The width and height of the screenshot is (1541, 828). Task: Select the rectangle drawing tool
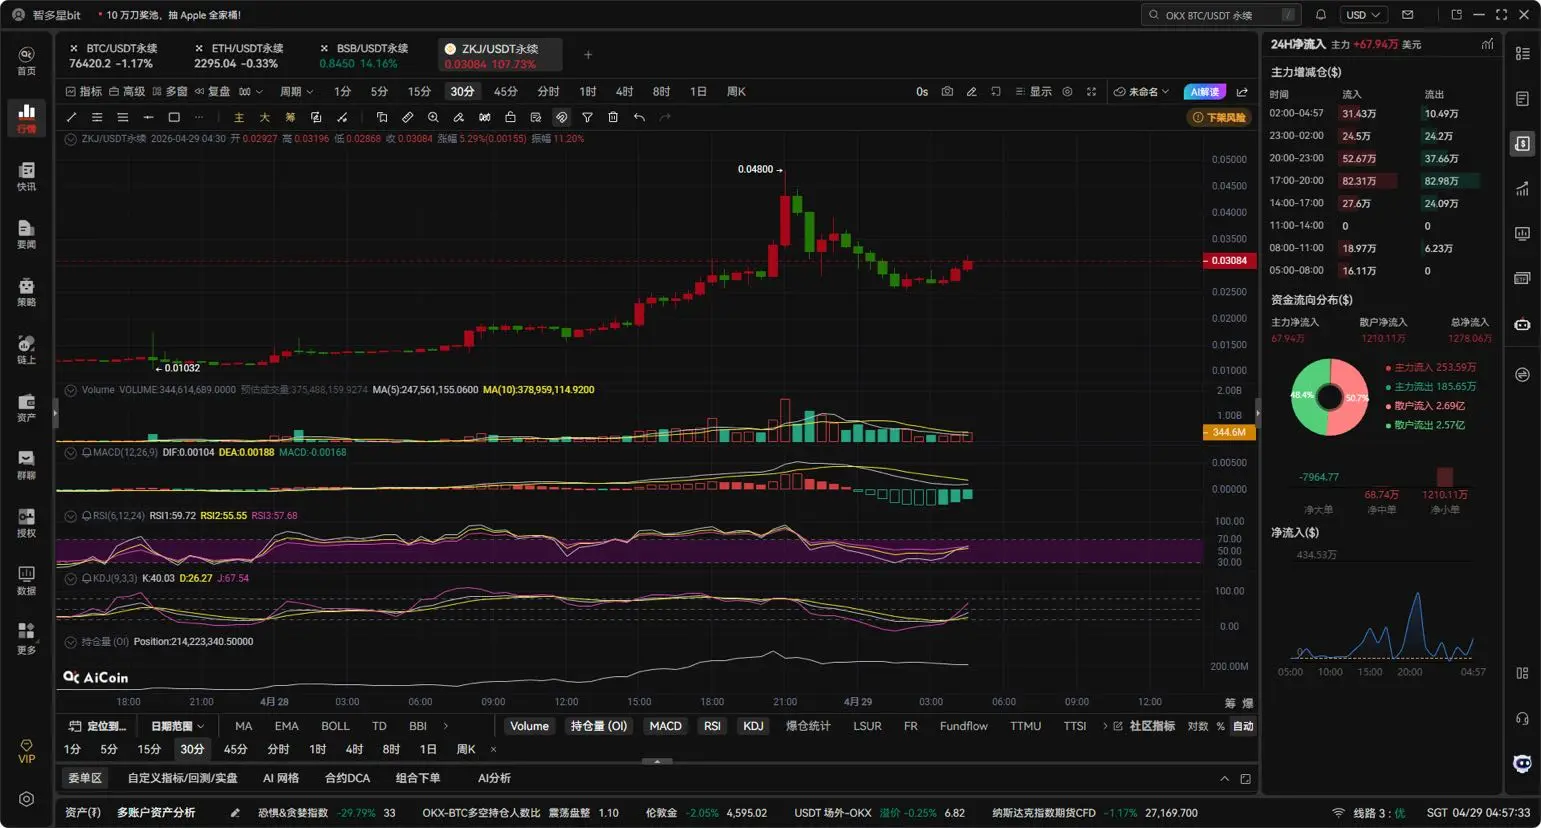(174, 117)
